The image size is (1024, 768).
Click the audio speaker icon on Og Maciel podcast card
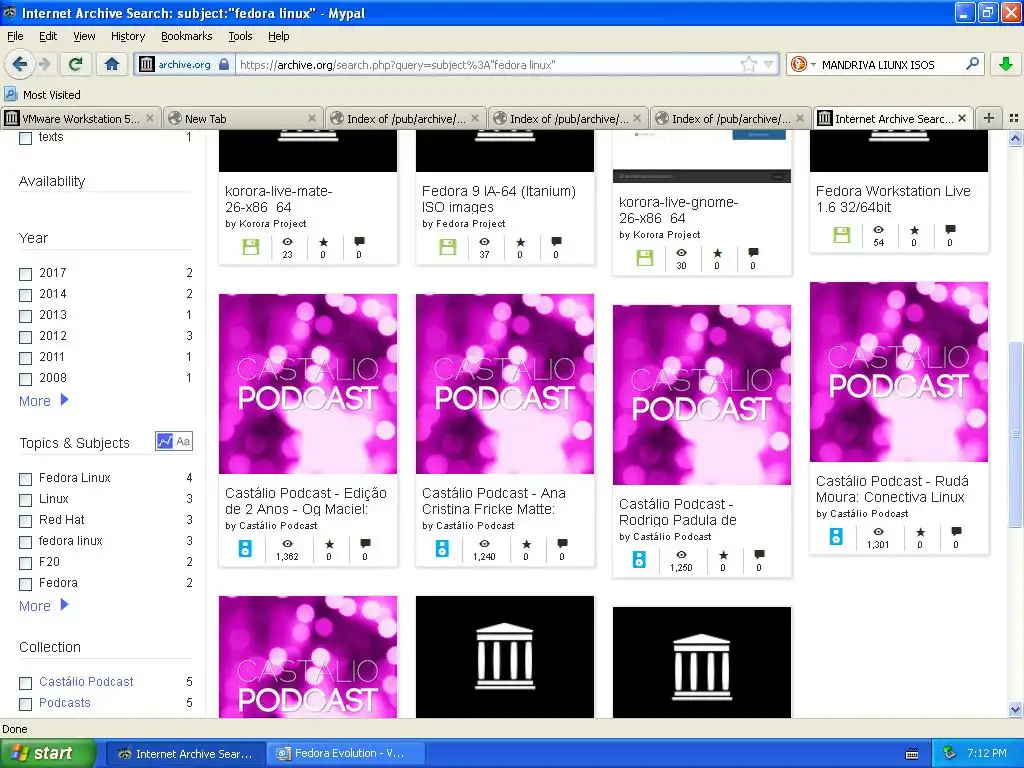[245, 549]
